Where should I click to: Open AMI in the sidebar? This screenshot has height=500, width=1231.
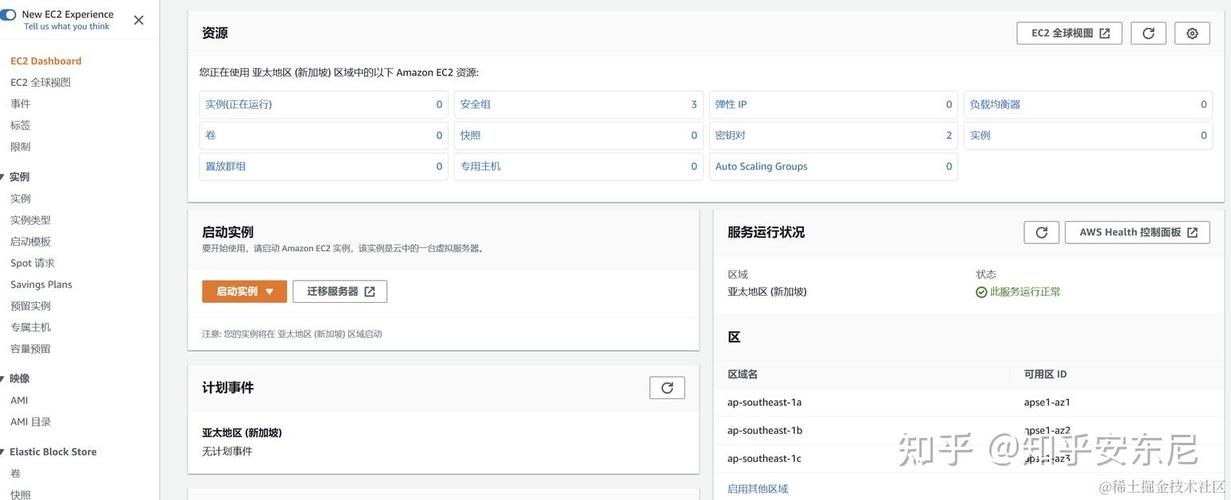pos(19,400)
